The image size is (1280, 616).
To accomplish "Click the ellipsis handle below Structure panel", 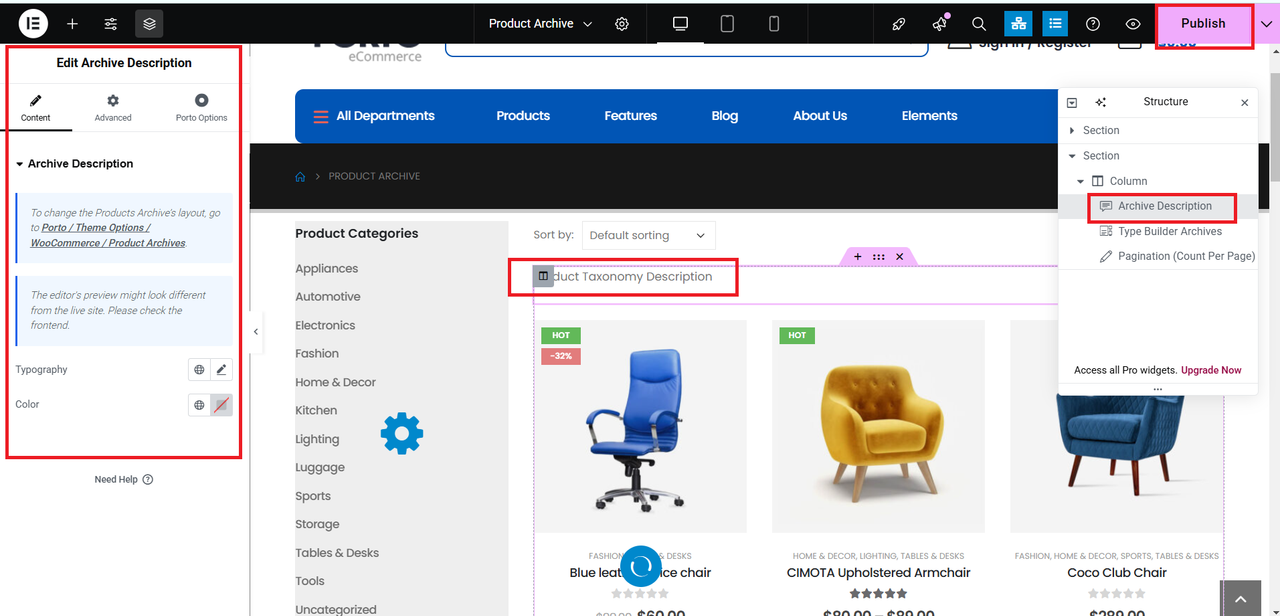I will [x=1157, y=390].
